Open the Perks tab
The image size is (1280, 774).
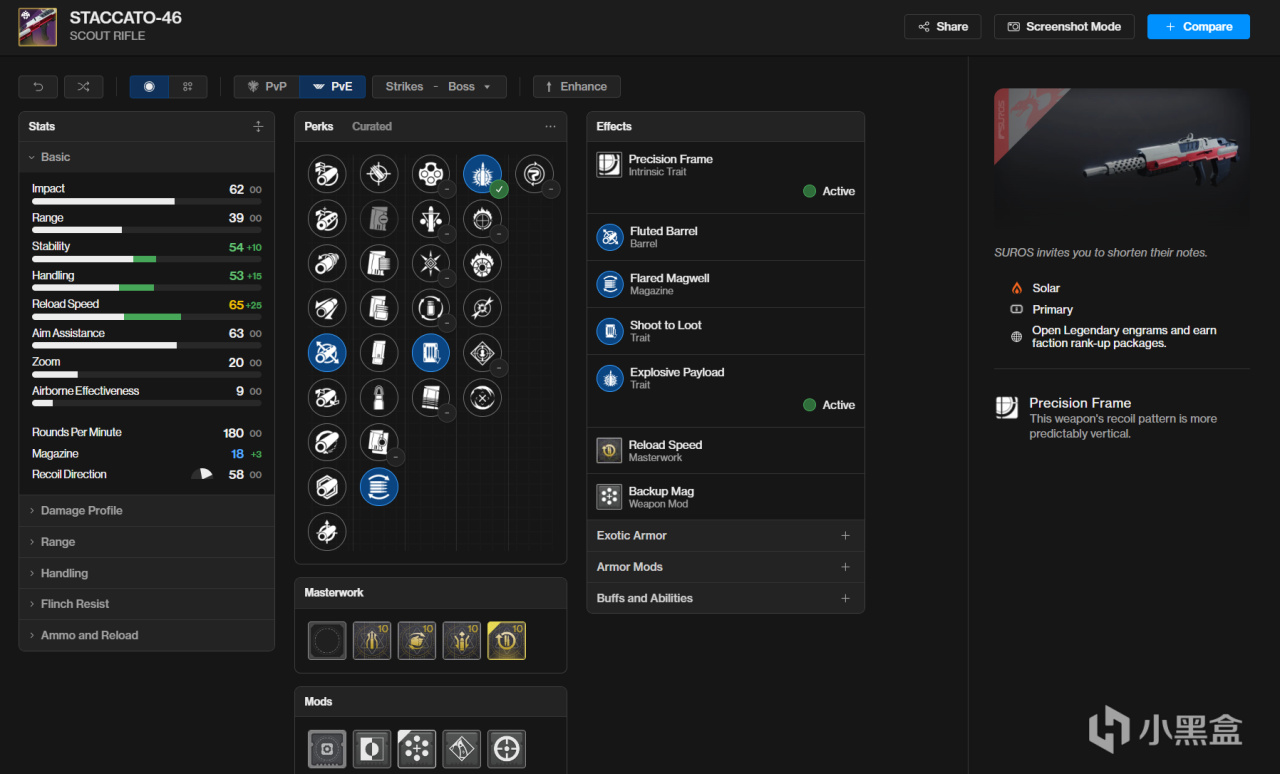tap(319, 127)
